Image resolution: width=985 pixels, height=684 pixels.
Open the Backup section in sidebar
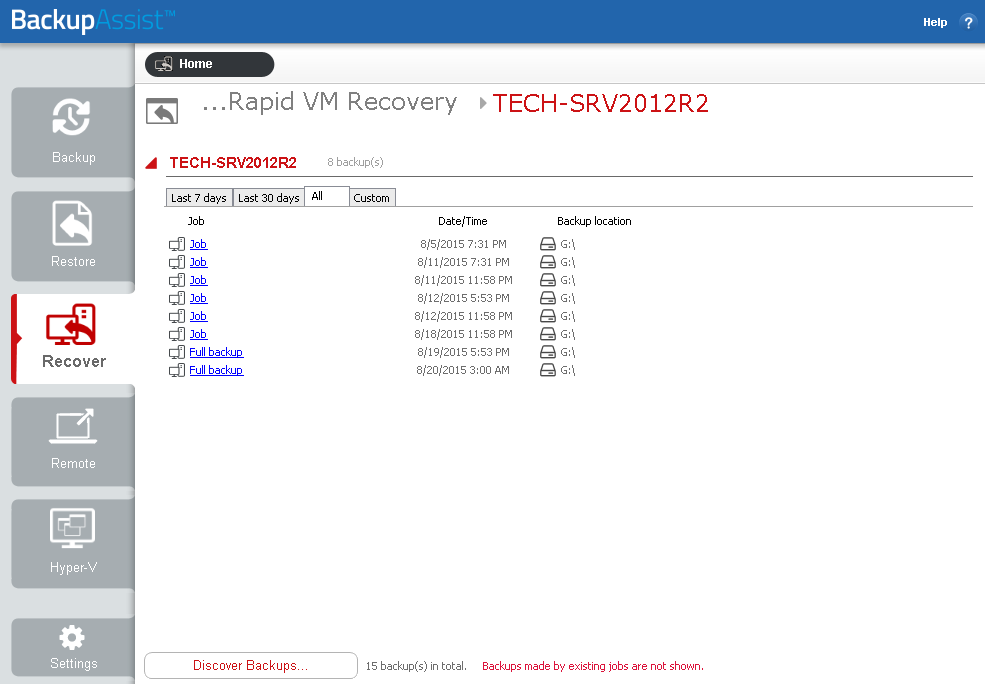point(73,132)
